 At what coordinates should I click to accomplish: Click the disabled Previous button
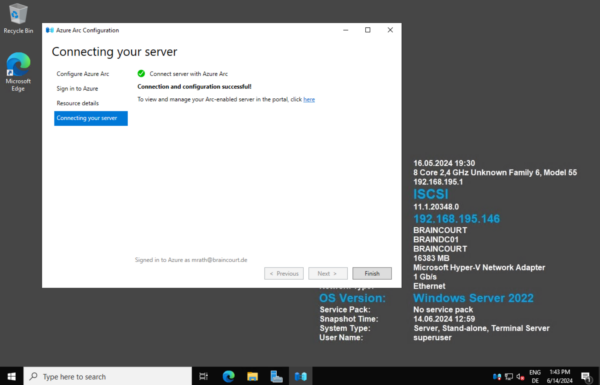point(284,274)
